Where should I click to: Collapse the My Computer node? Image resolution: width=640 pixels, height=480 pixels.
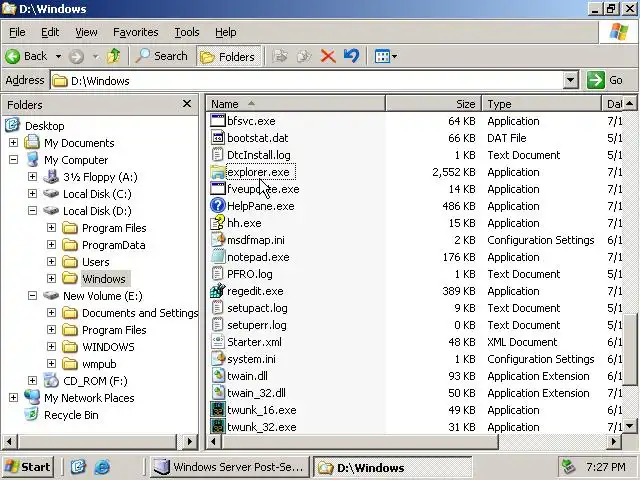13,160
